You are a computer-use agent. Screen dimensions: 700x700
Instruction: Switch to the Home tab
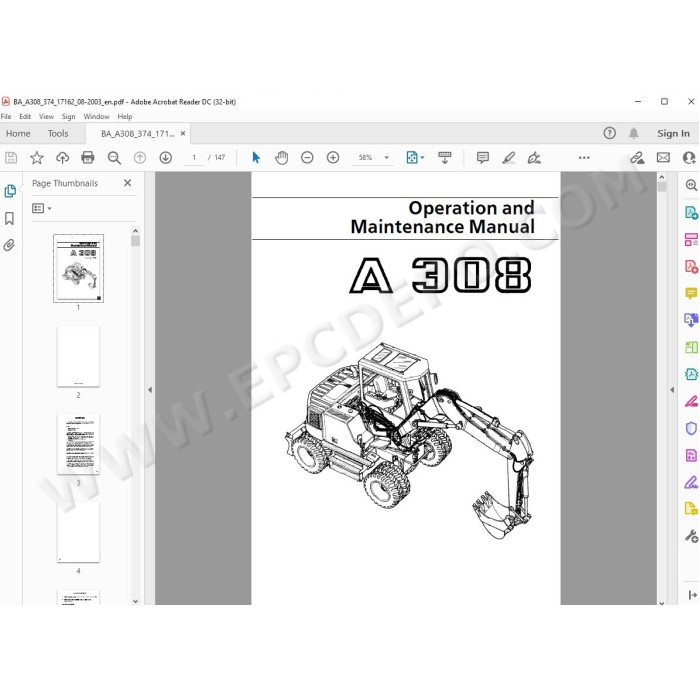coord(18,133)
